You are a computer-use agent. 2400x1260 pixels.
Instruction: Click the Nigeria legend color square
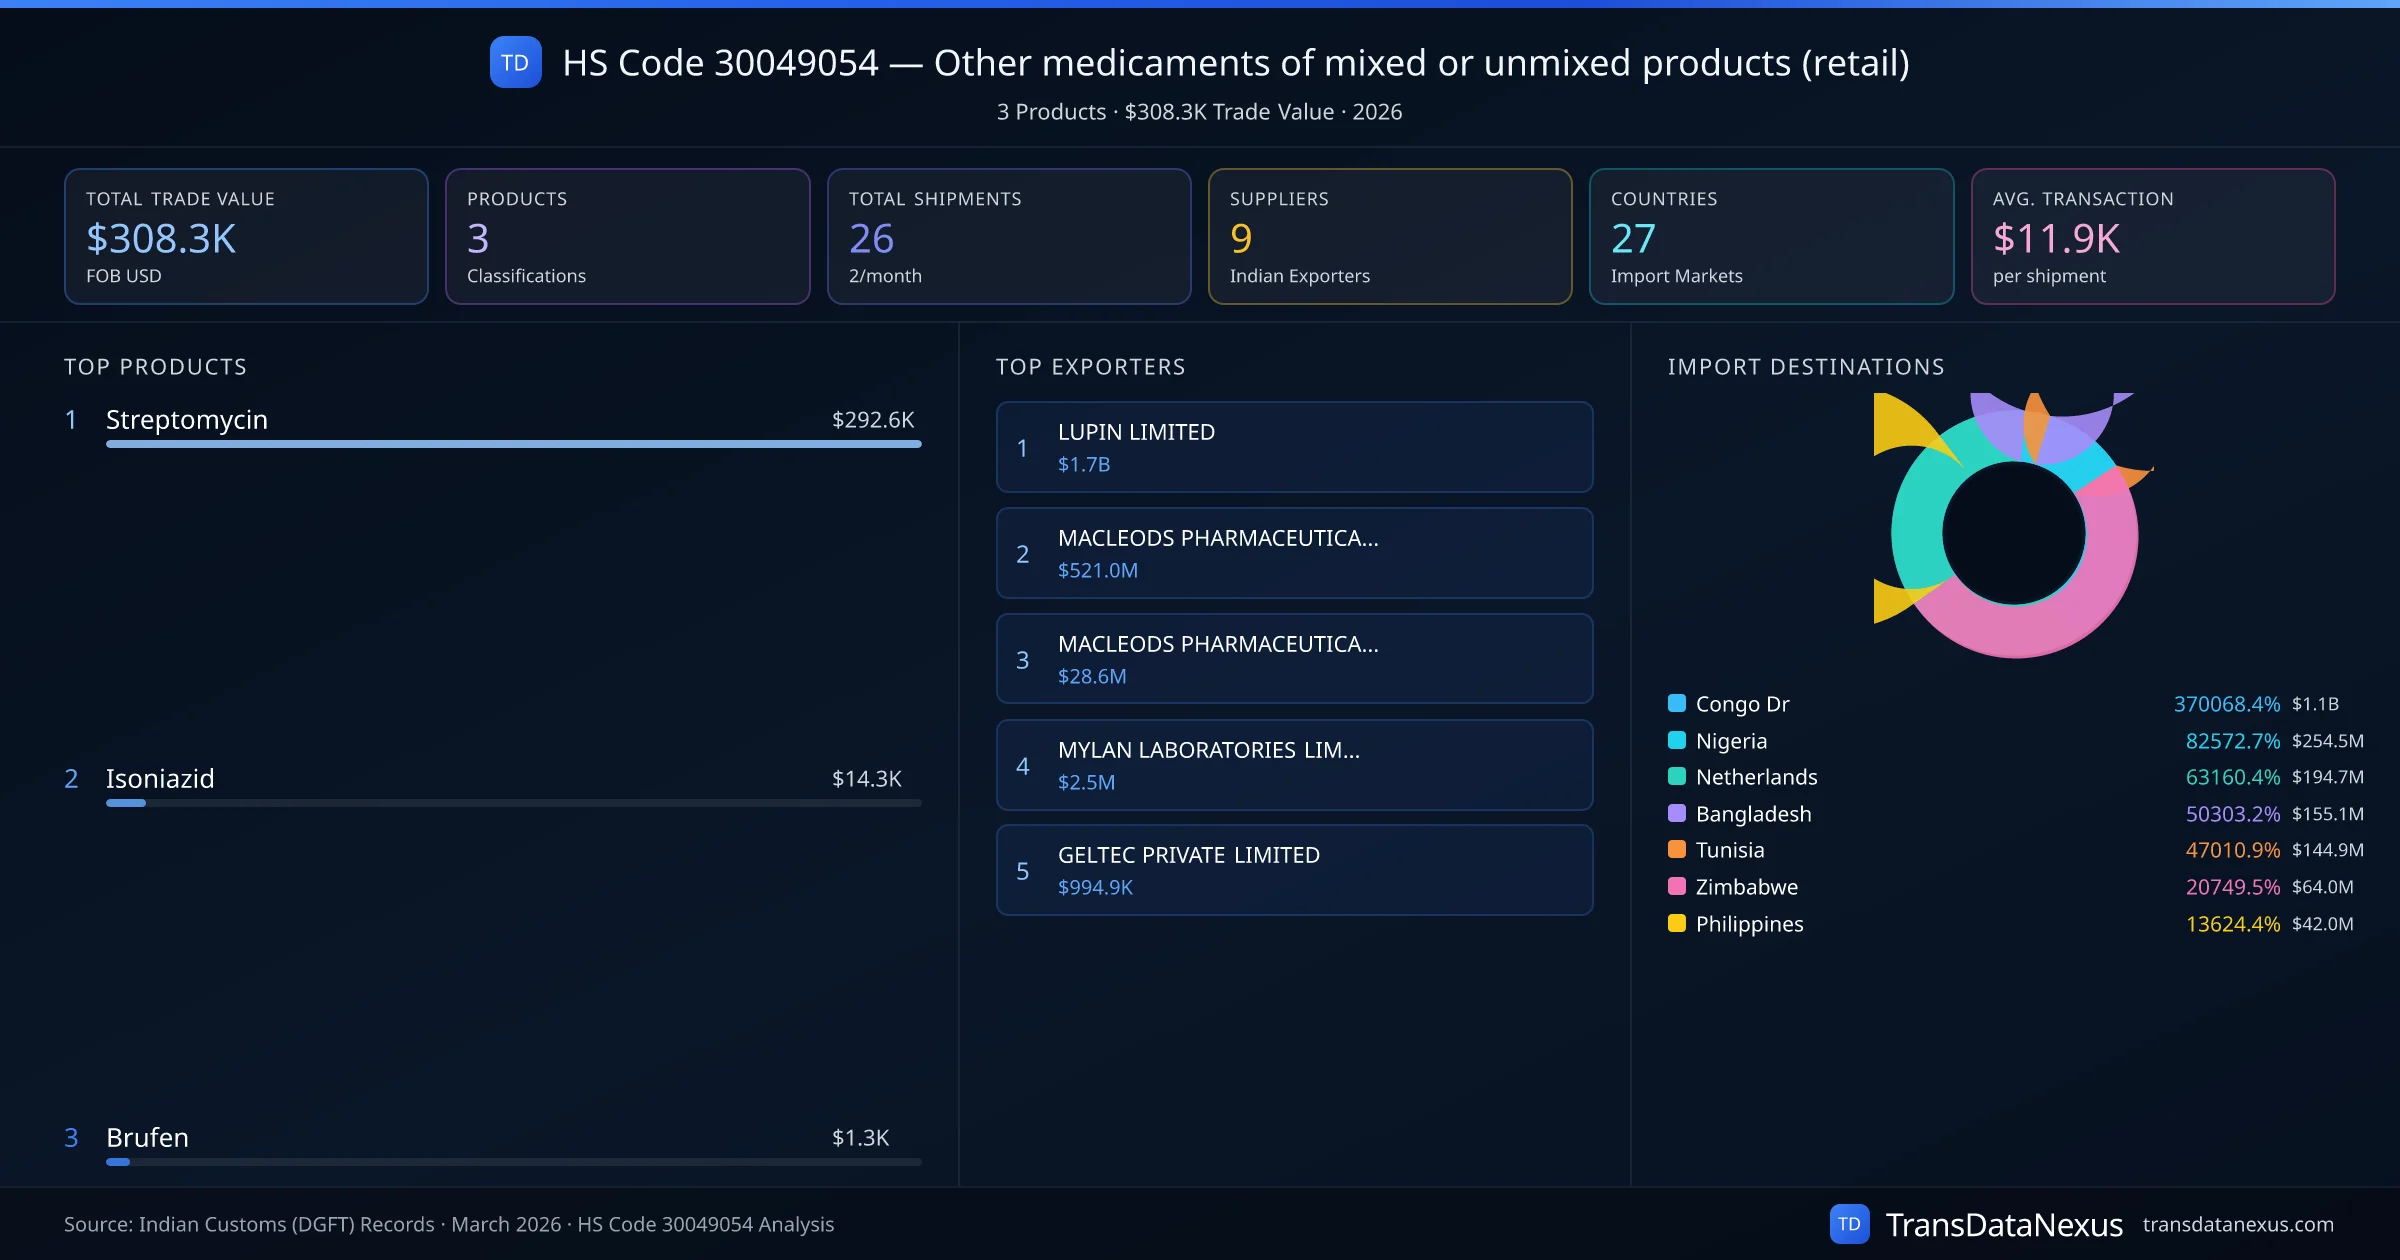[x=1677, y=740]
